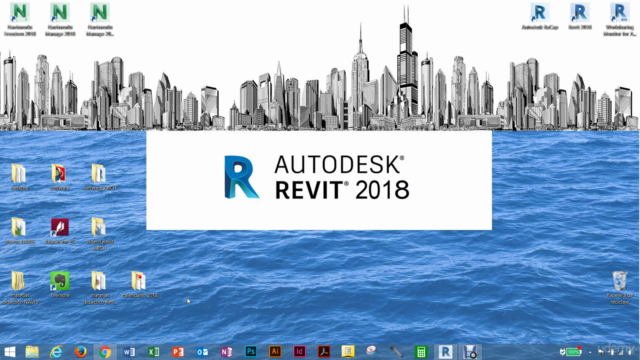This screenshot has width=640, height=360.
Task: Open File Explorer from the taskbar
Action: [32, 352]
